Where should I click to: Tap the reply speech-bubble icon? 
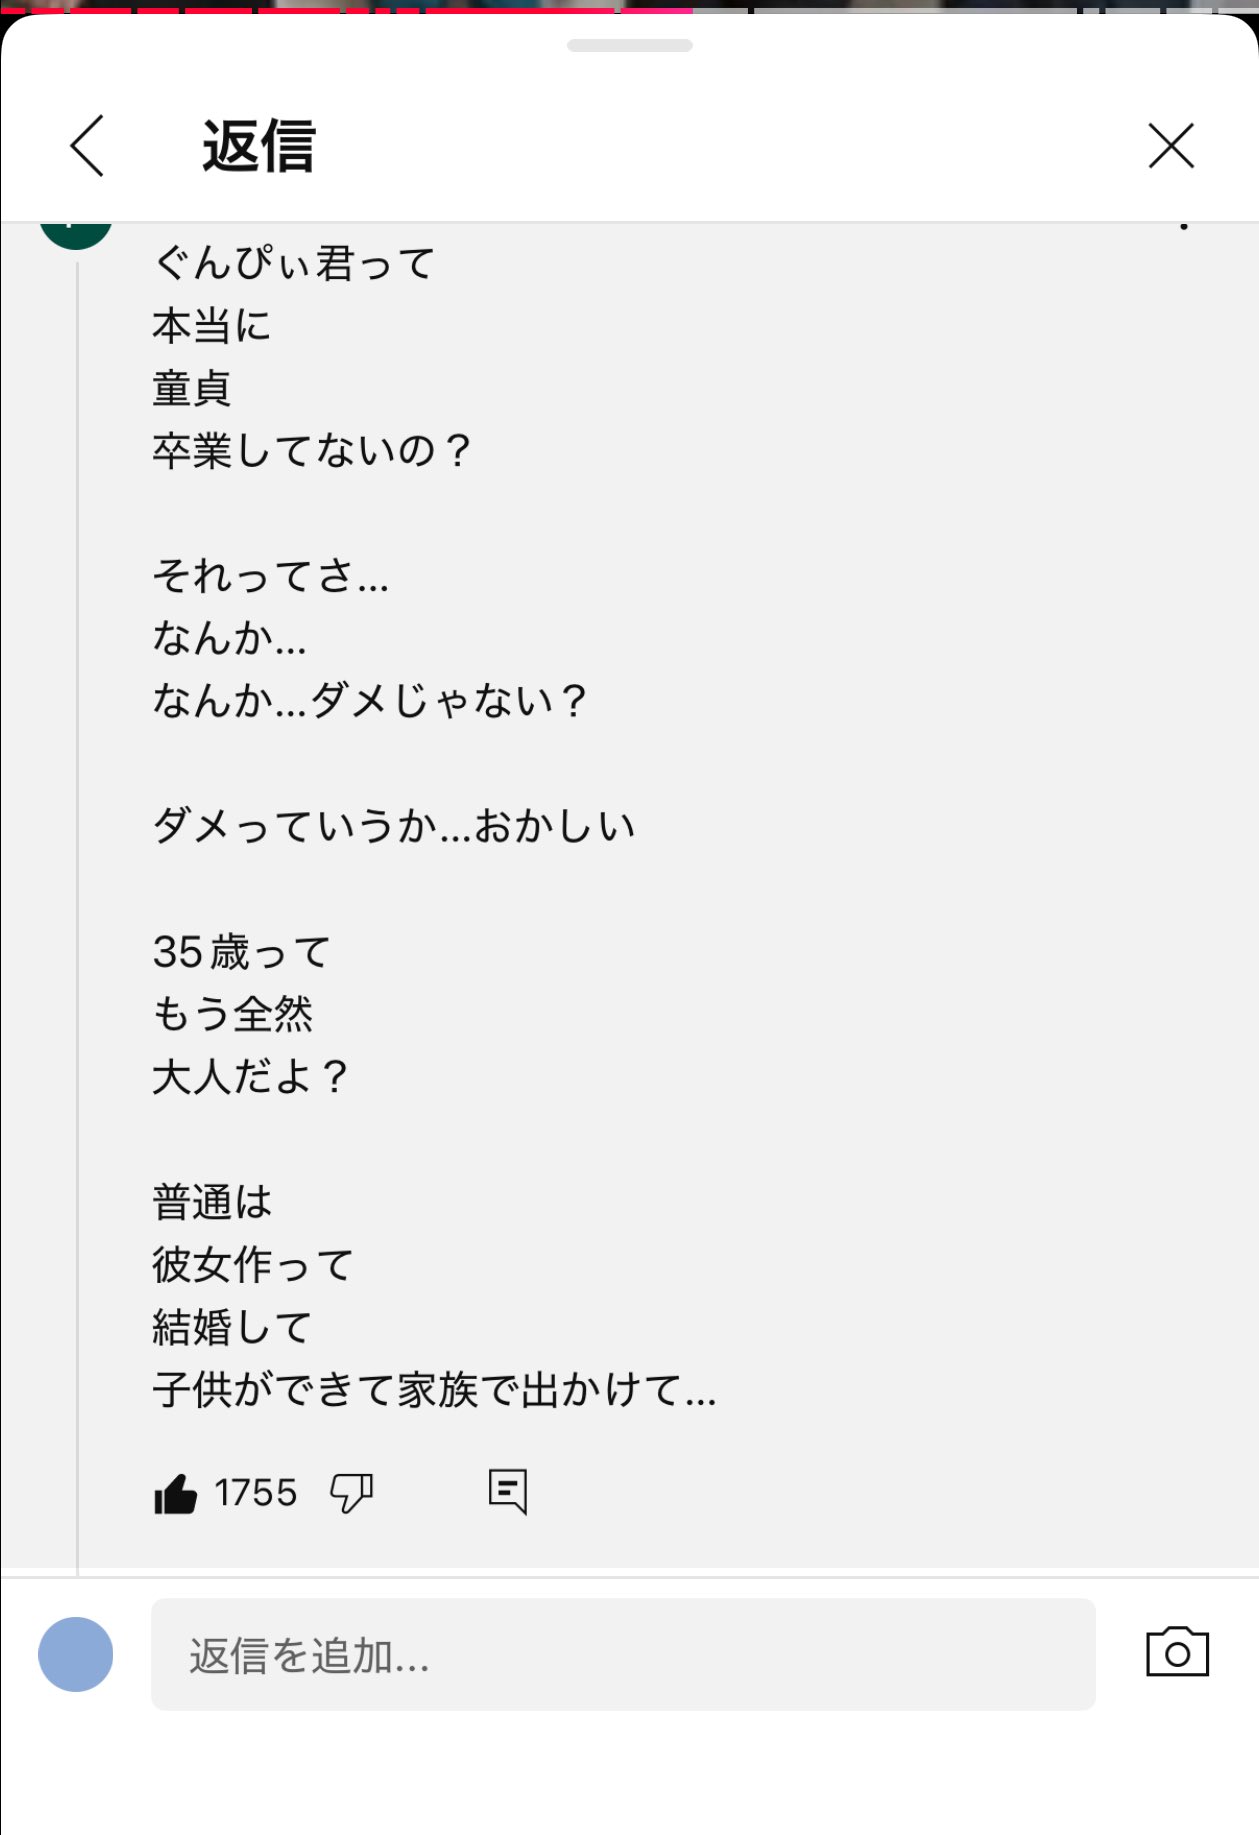(508, 1492)
